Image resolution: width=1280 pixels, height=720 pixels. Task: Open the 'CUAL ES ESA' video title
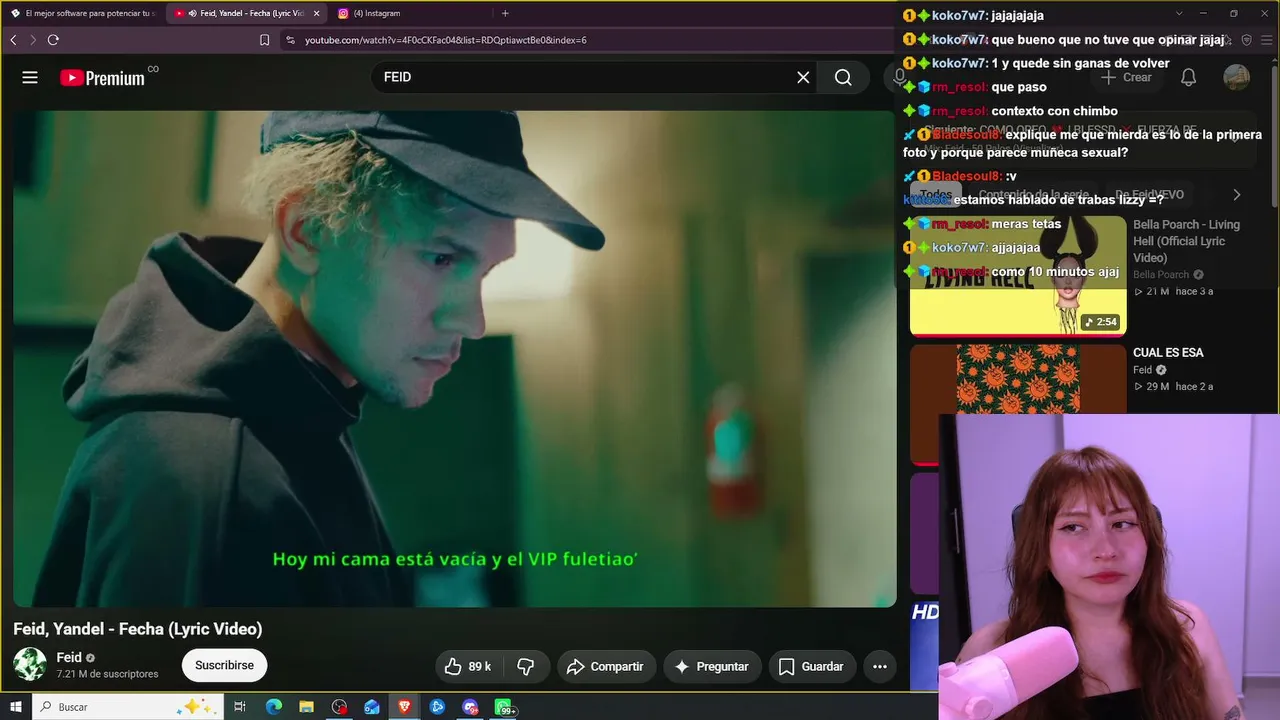1168,352
